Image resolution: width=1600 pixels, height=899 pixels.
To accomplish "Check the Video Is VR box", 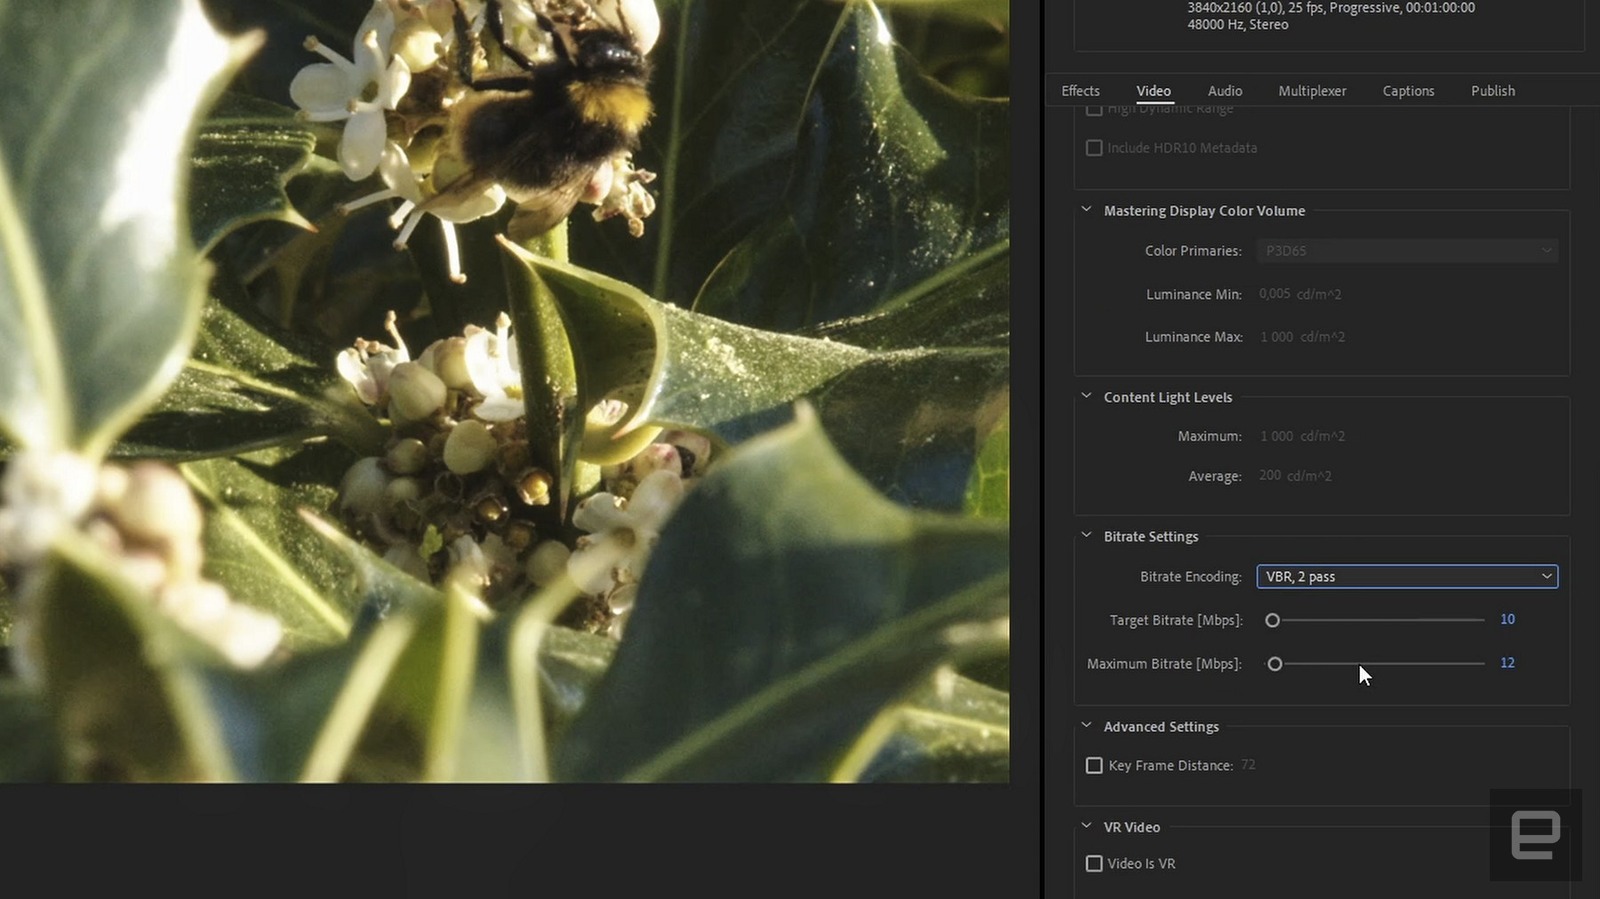I will point(1094,864).
